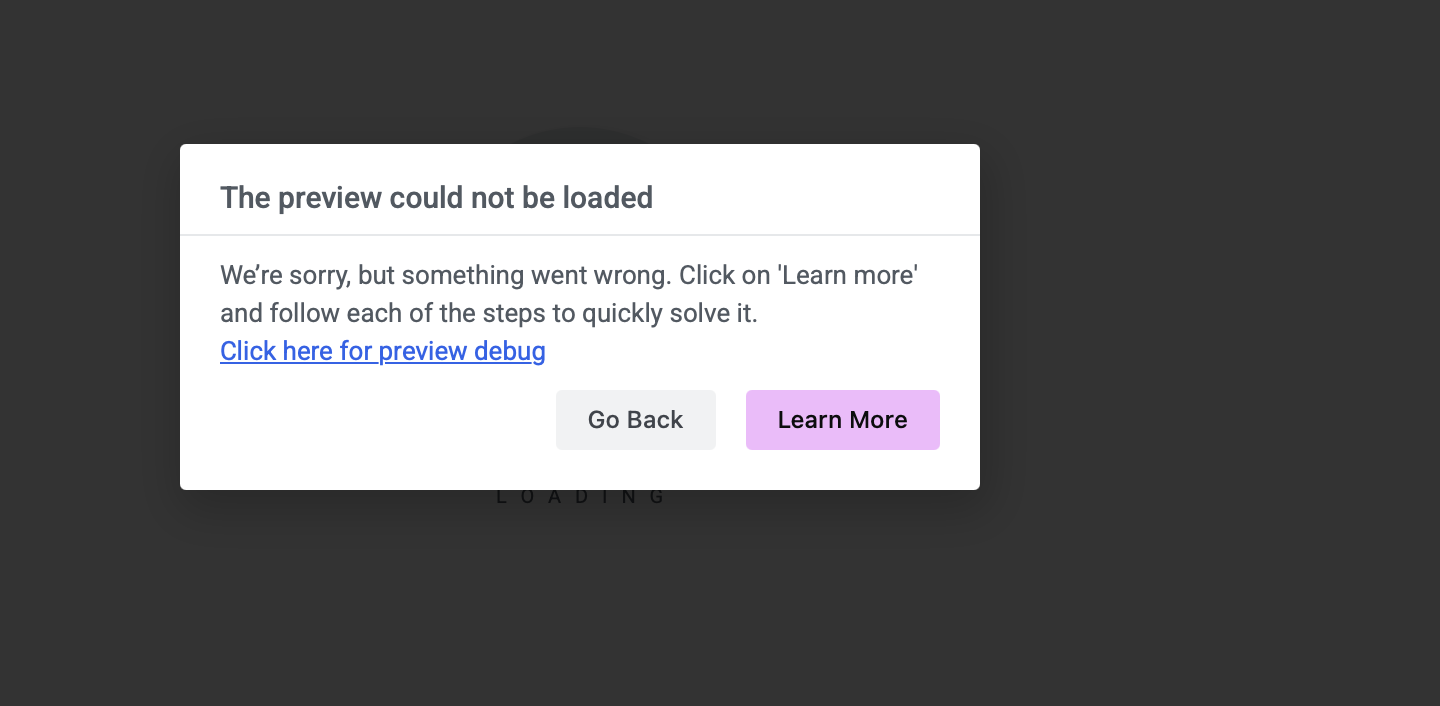Image resolution: width=1440 pixels, height=706 pixels.
Task: Click the 'The preview could not be loaded' heading
Action: [436, 198]
